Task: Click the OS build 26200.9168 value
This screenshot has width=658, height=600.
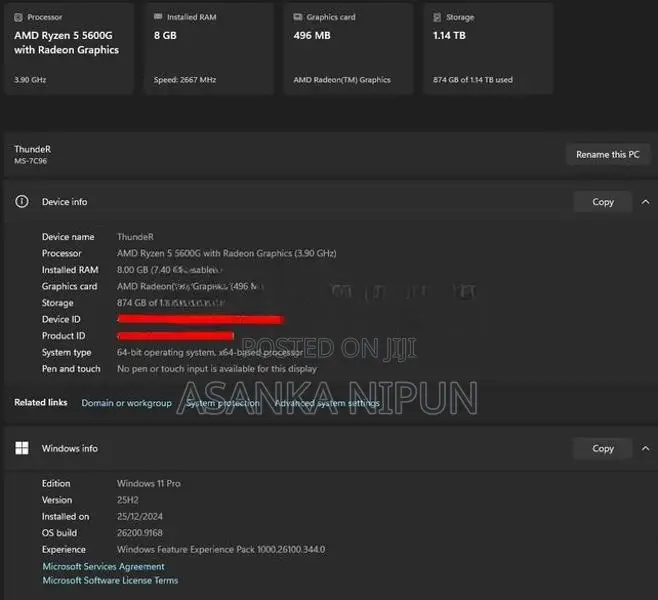Action: [x=139, y=533]
